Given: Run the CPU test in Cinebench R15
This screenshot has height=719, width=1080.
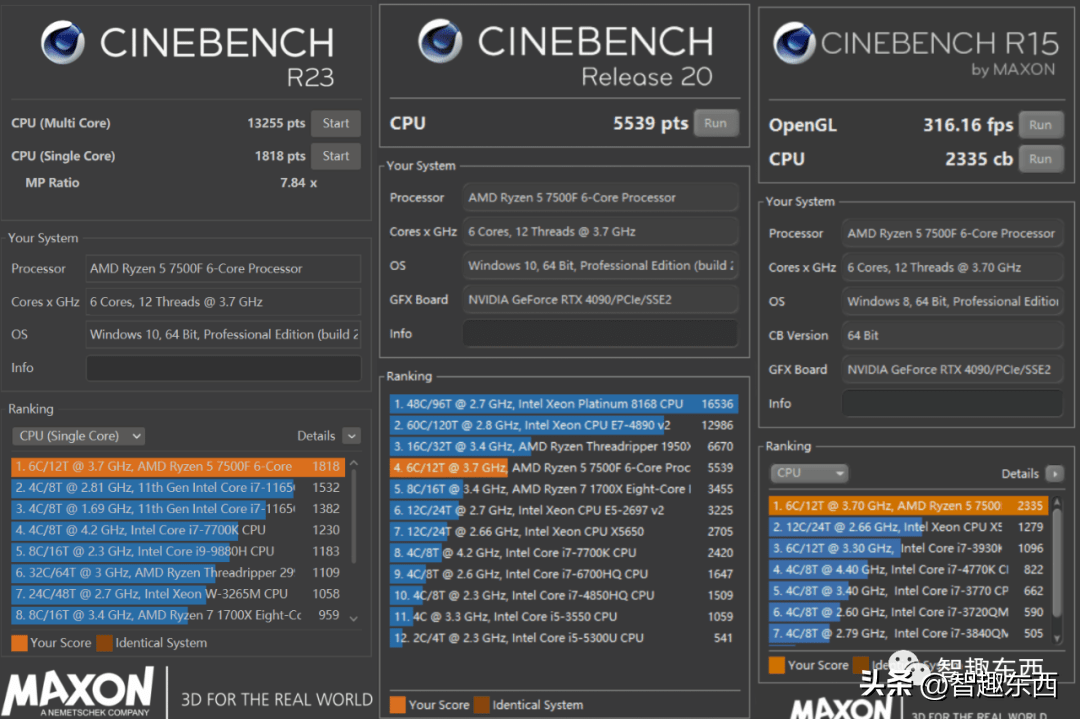Looking at the screenshot, I should (1040, 158).
